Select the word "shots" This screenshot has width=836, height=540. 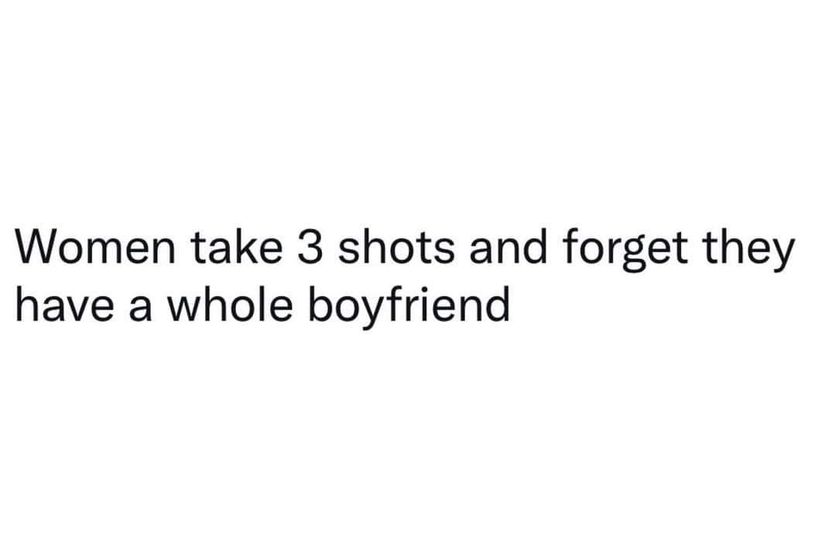pyautogui.click(x=397, y=246)
